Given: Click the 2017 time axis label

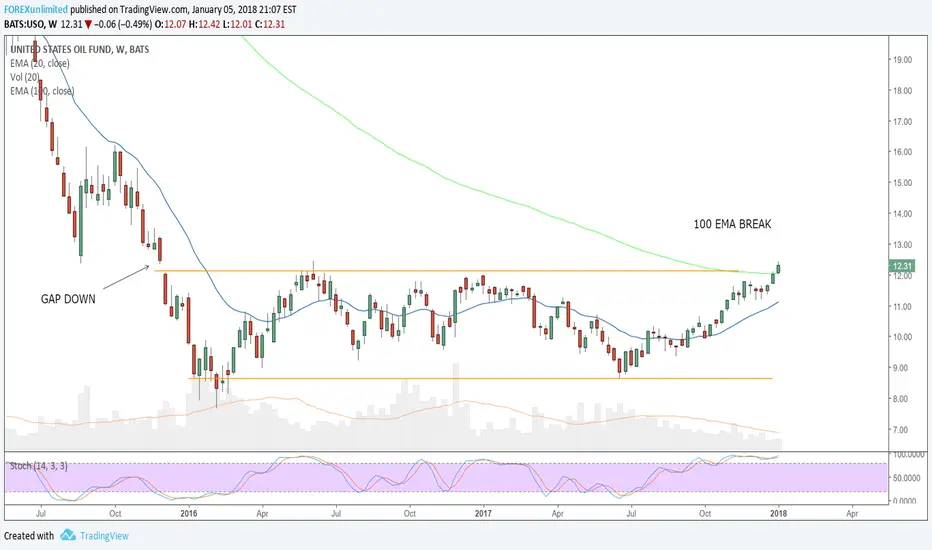Looking at the screenshot, I should coord(483,513).
